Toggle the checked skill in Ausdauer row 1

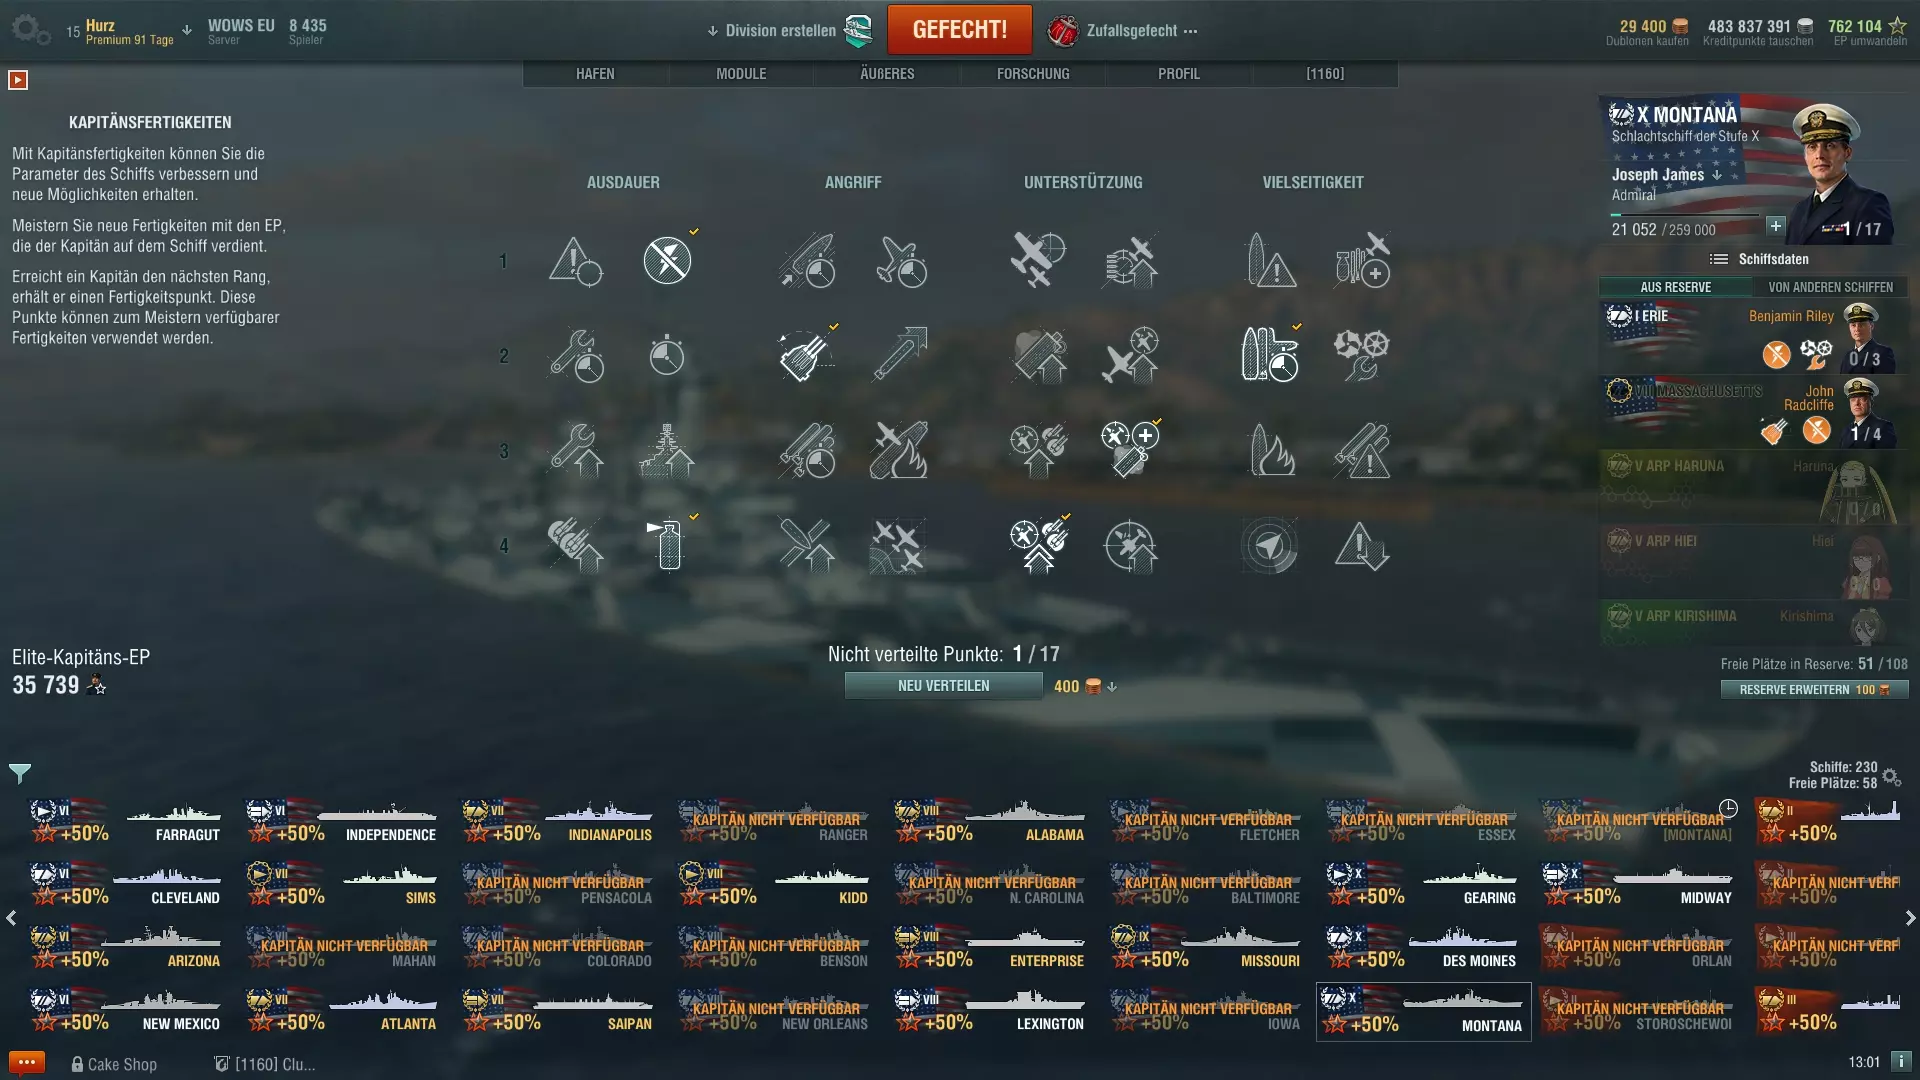668,260
